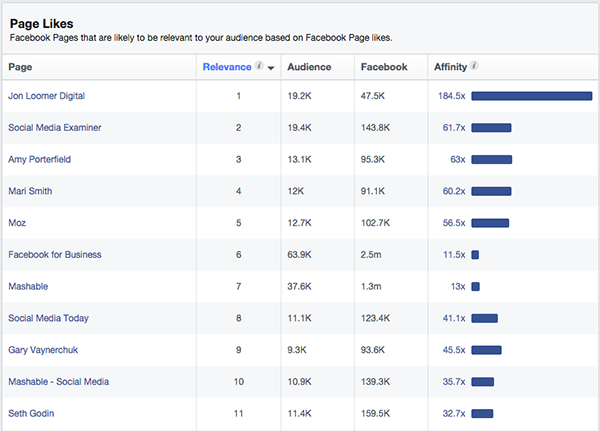Screen dimensions: 600x431
Task: Select the 123.4K Facebook value
Action: [x=375, y=318]
